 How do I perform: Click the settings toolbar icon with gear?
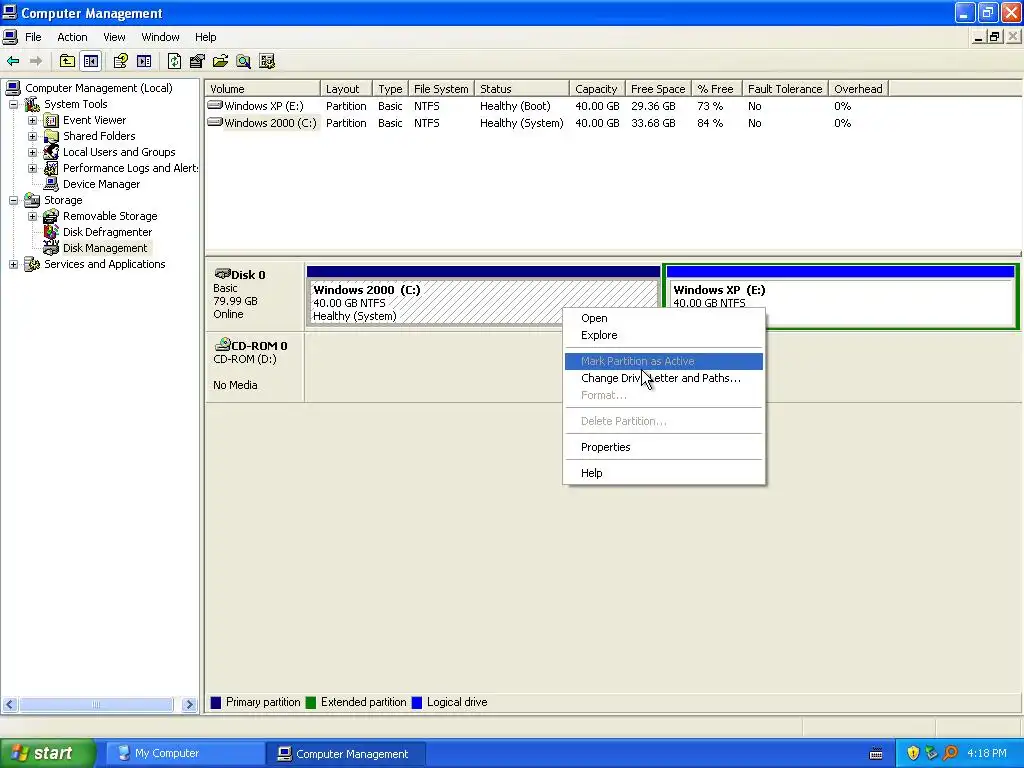[x=267, y=61]
